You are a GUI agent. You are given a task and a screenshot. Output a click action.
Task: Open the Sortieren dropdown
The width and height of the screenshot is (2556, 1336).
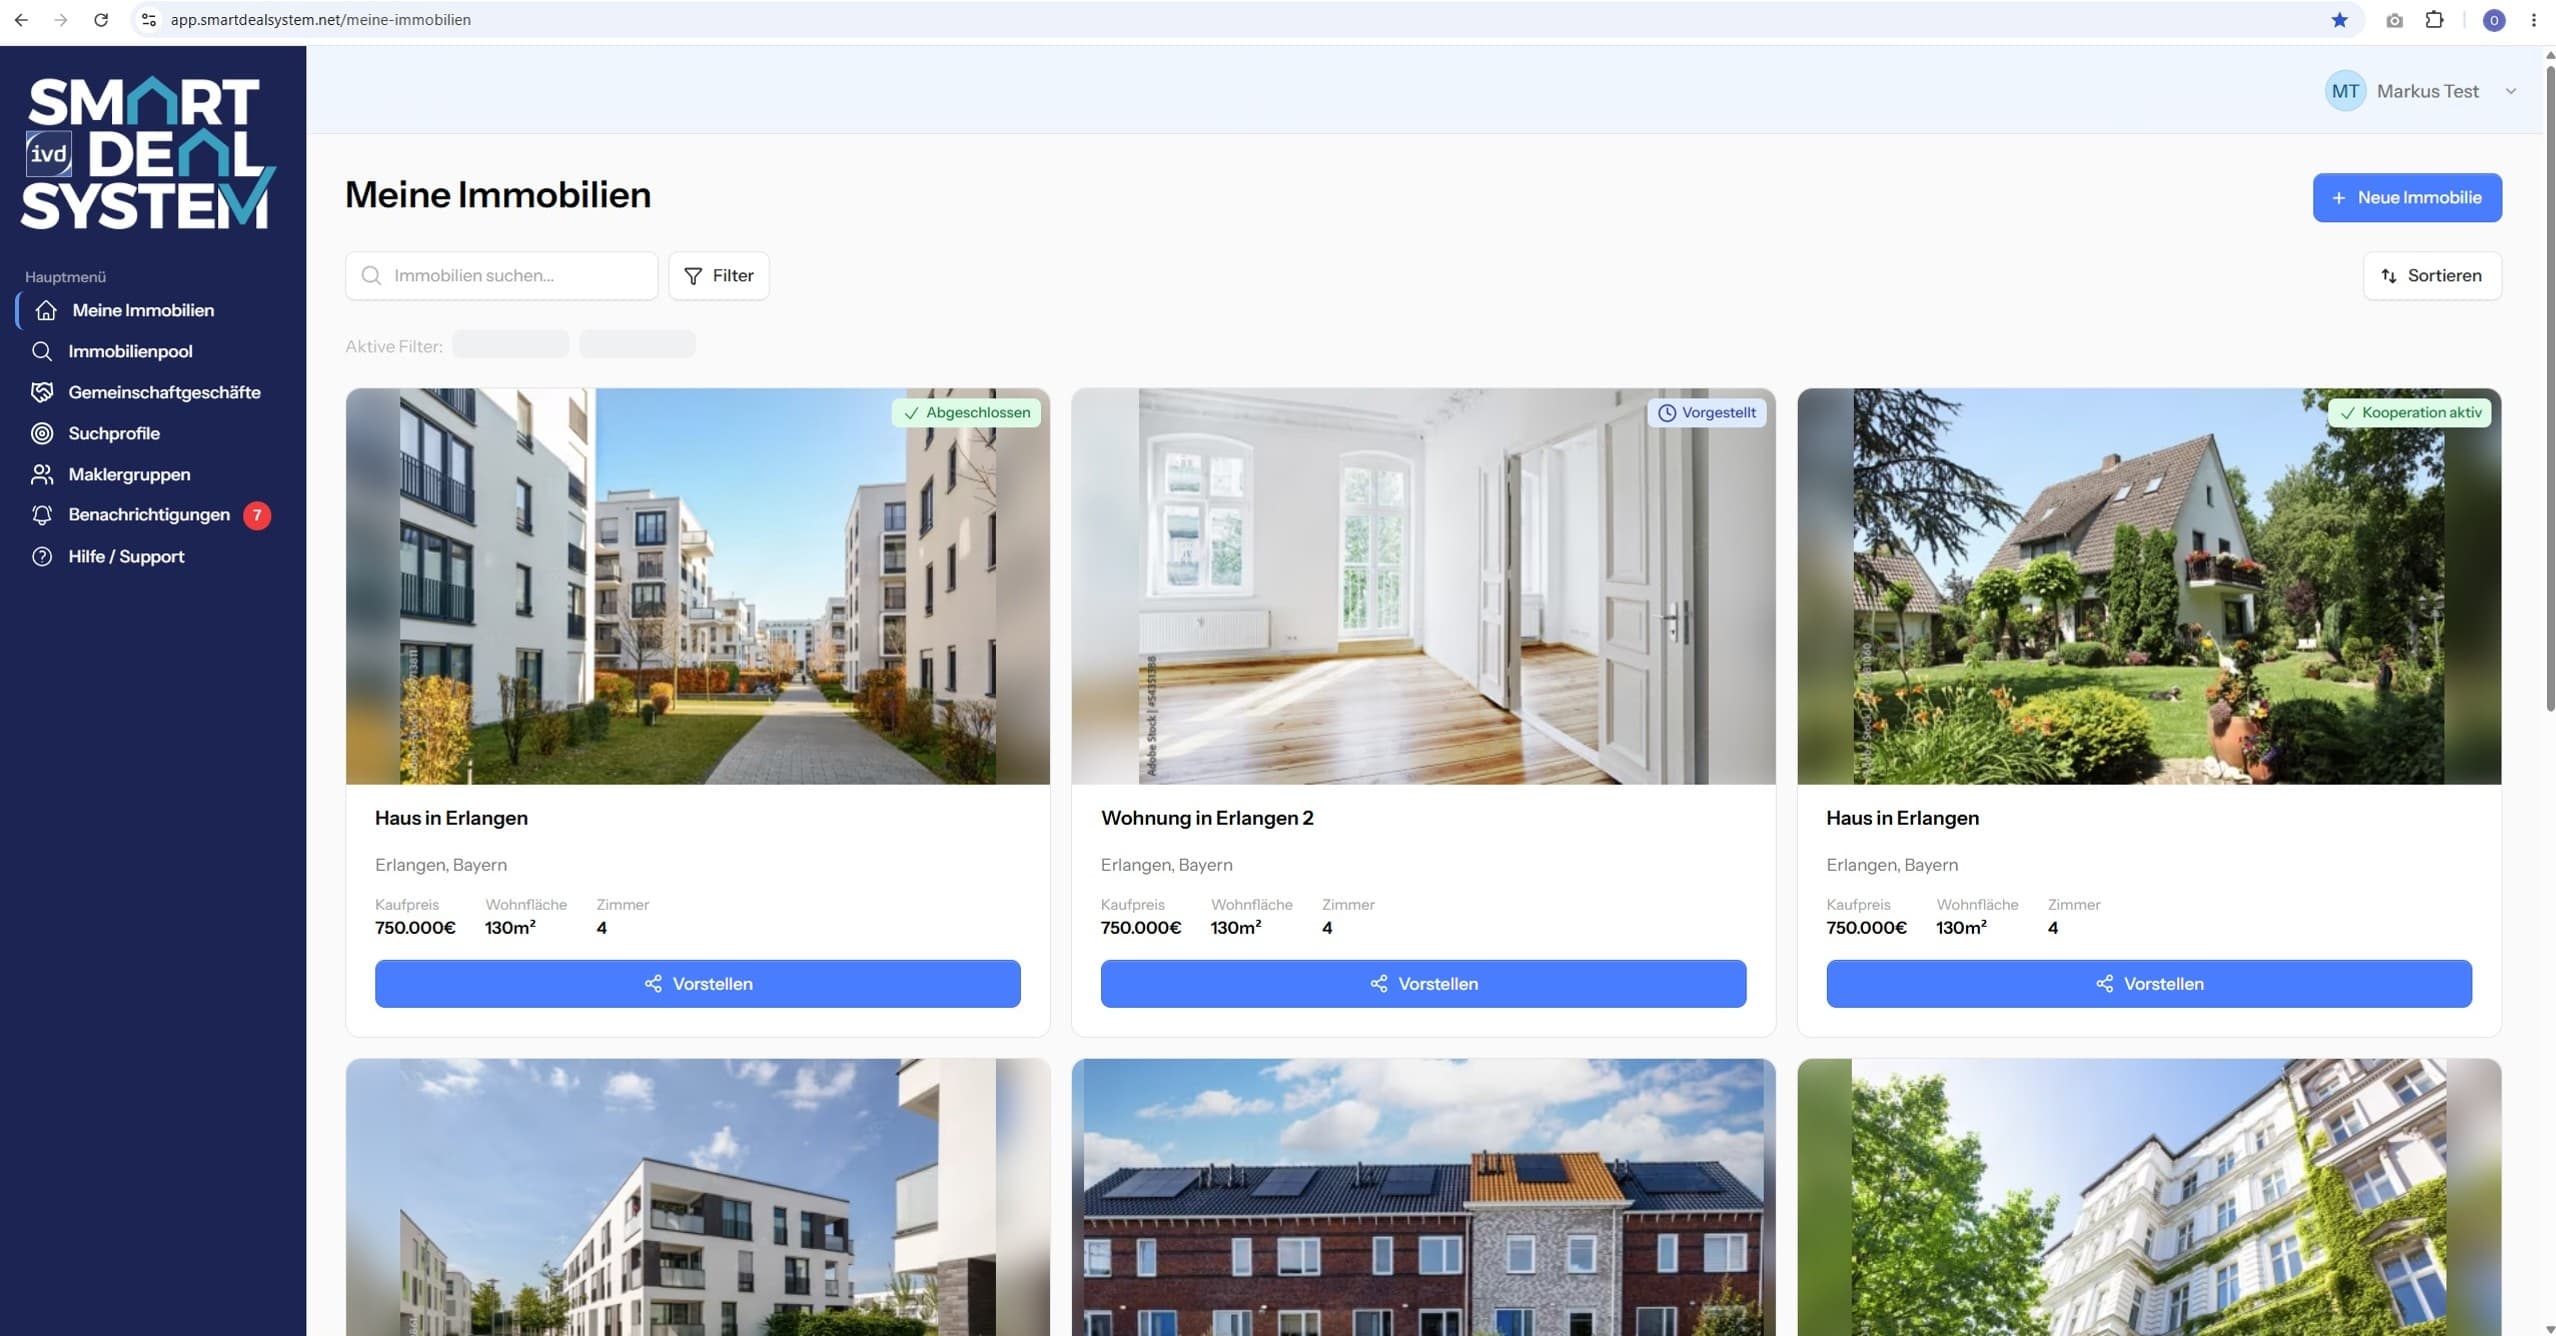(x=2432, y=275)
